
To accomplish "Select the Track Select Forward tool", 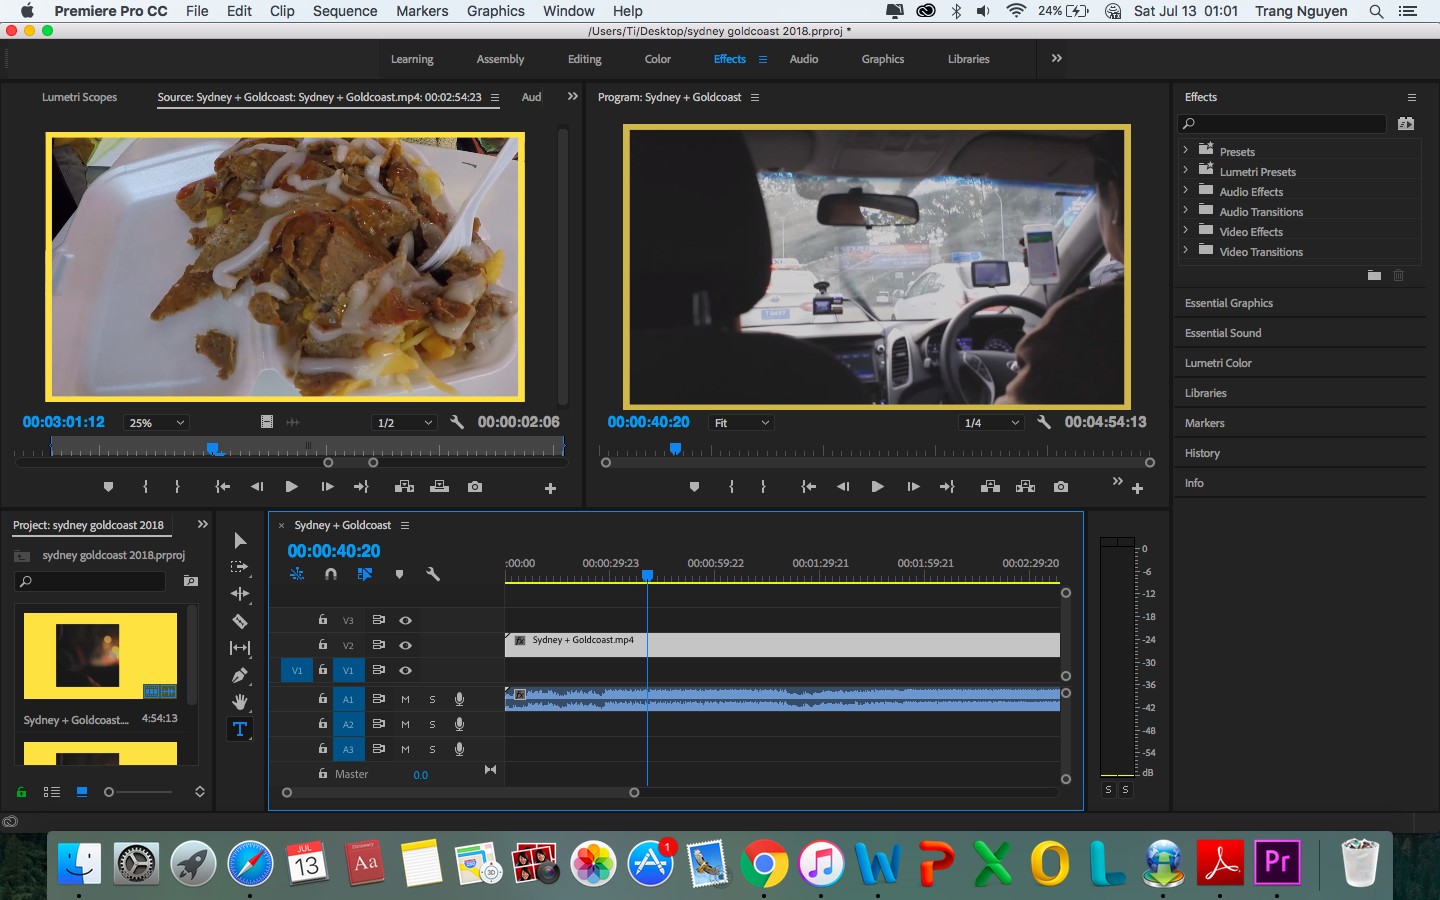I will [240, 567].
